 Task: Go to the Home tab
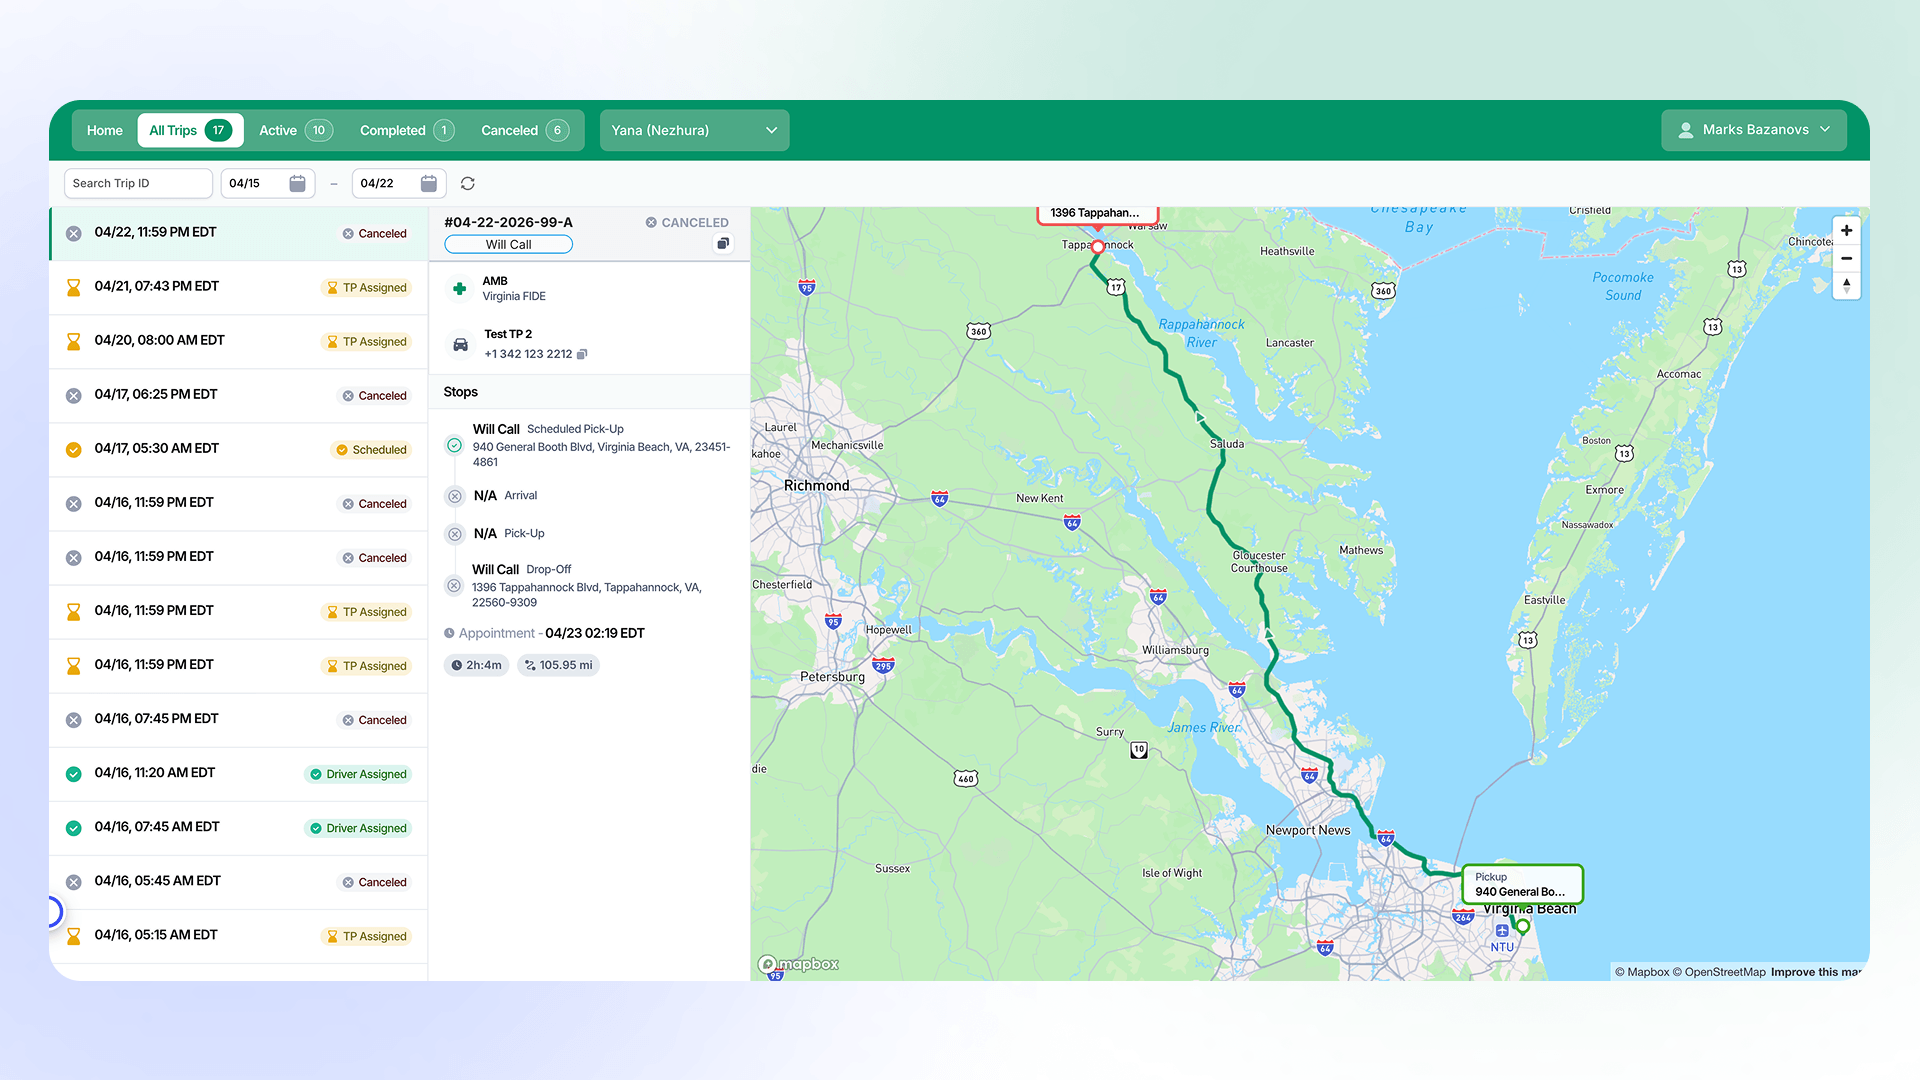point(104,131)
